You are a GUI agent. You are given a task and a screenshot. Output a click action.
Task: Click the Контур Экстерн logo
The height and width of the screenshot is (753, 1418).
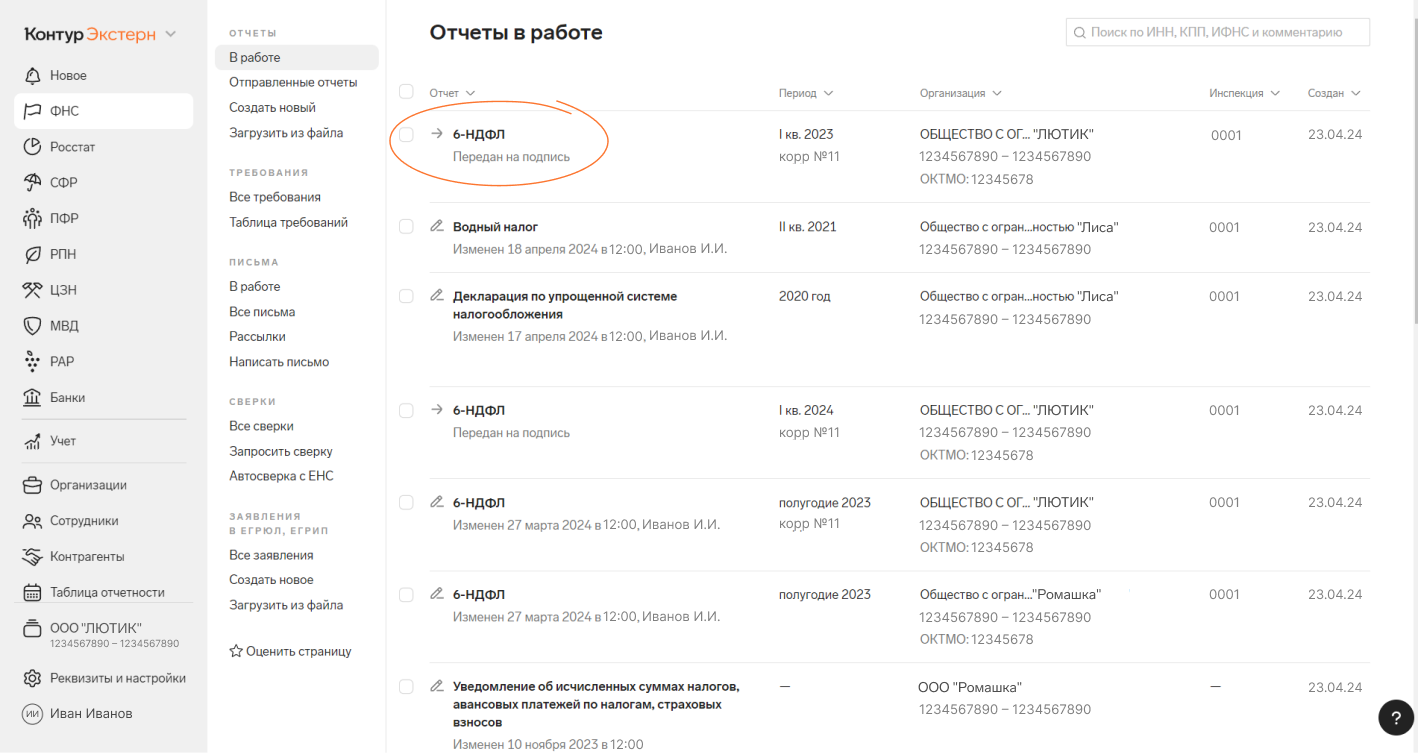coord(90,35)
